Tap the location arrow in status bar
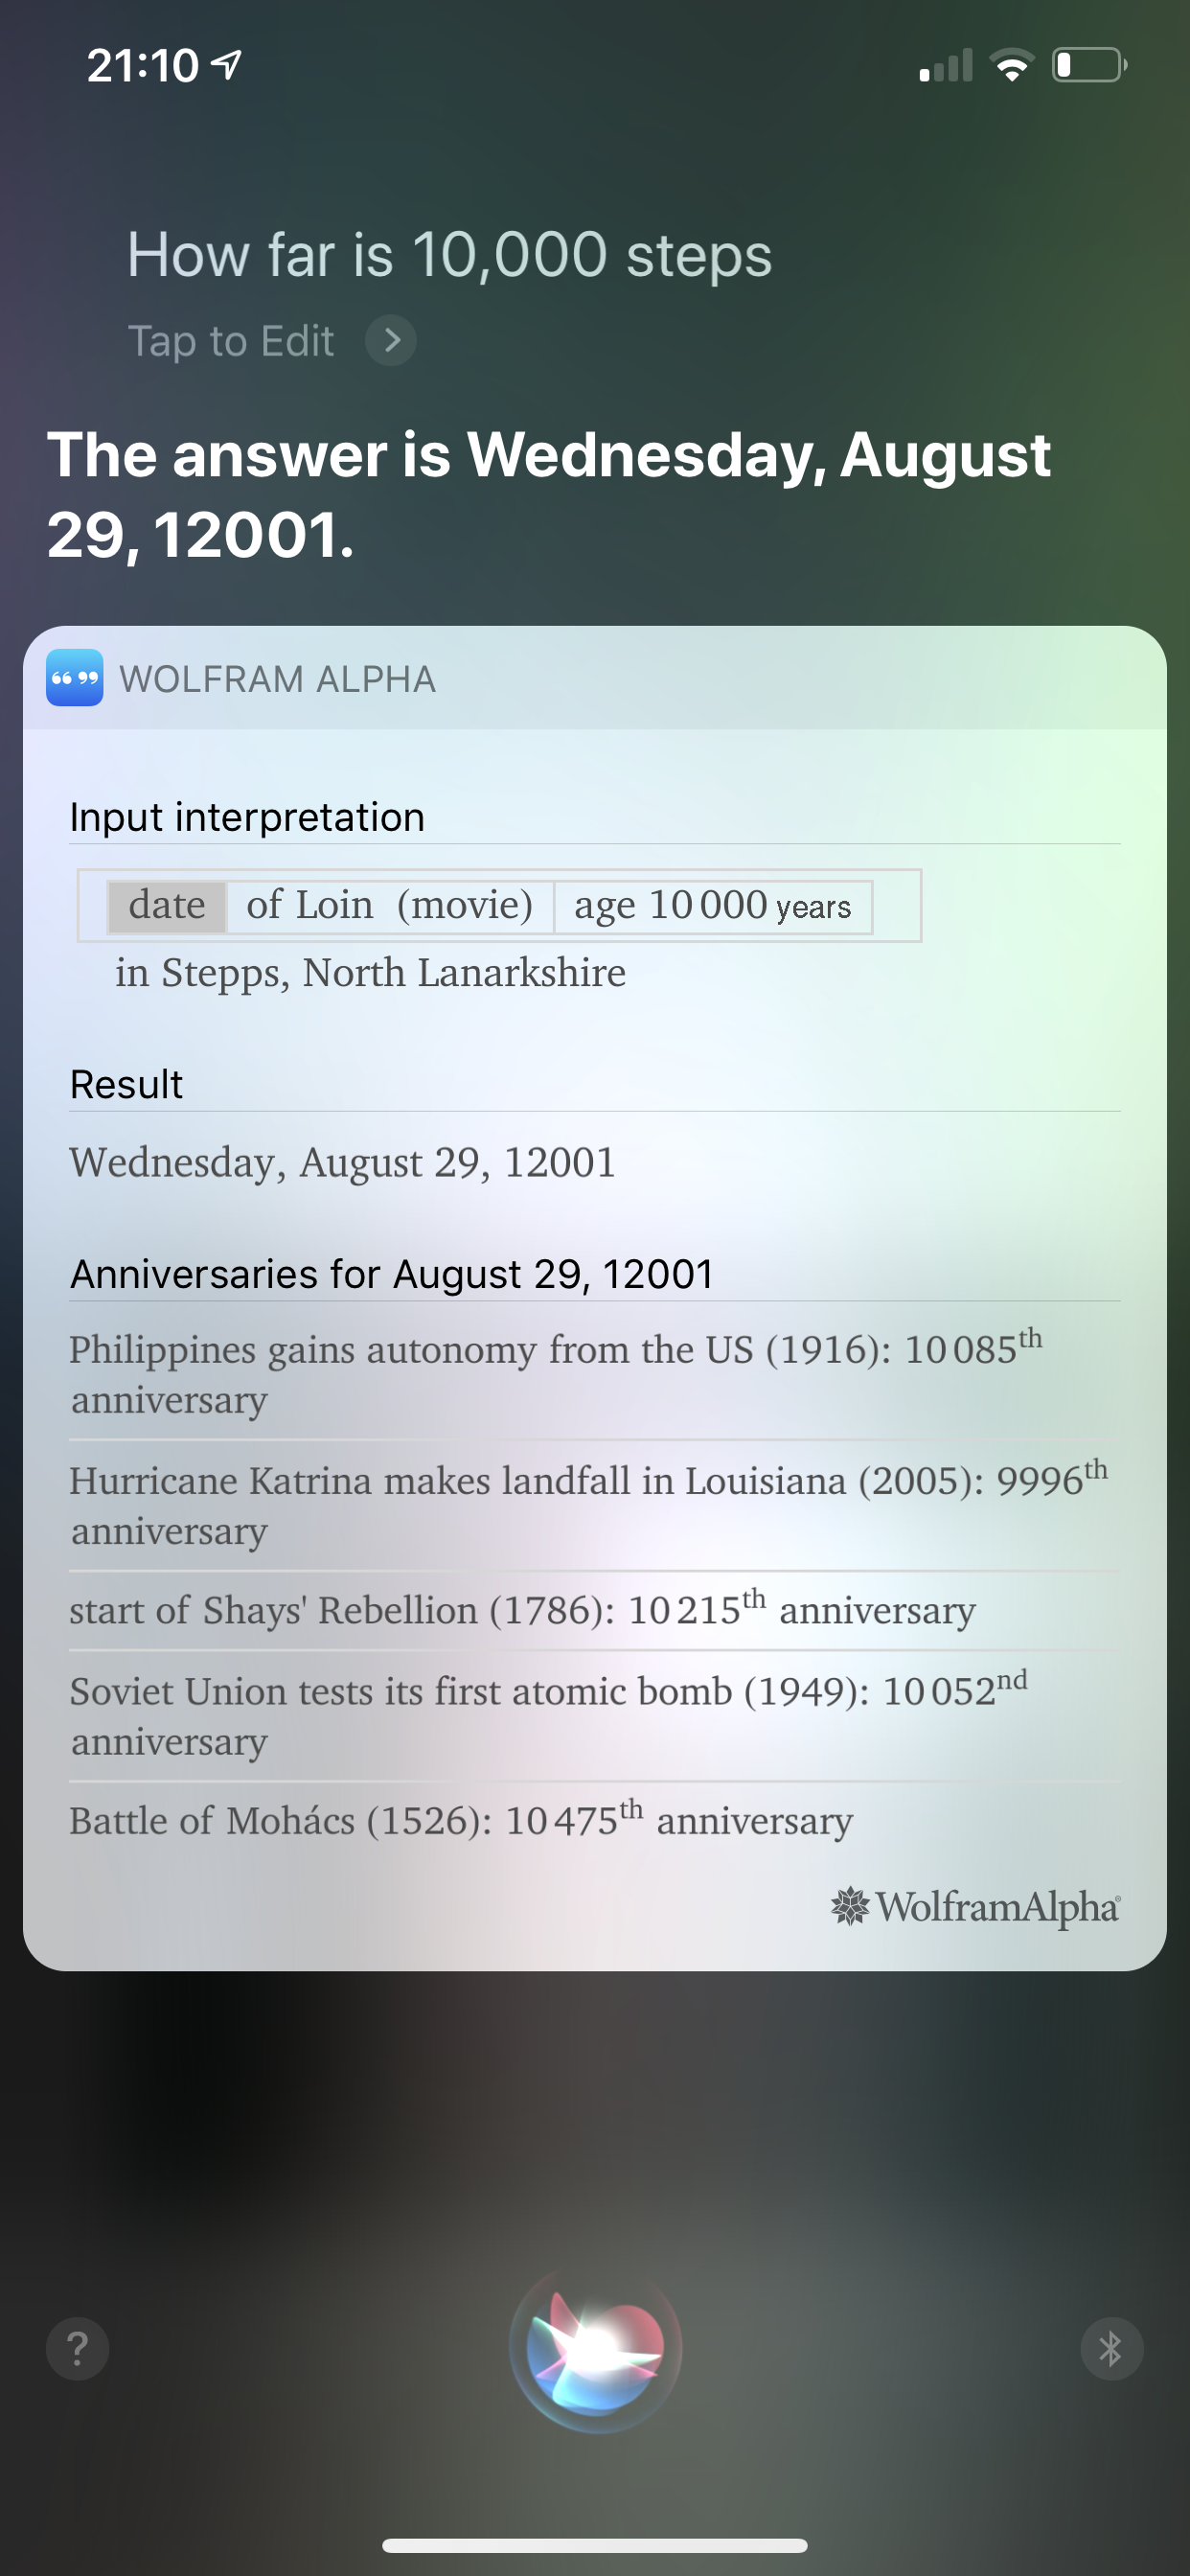 tap(227, 65)
